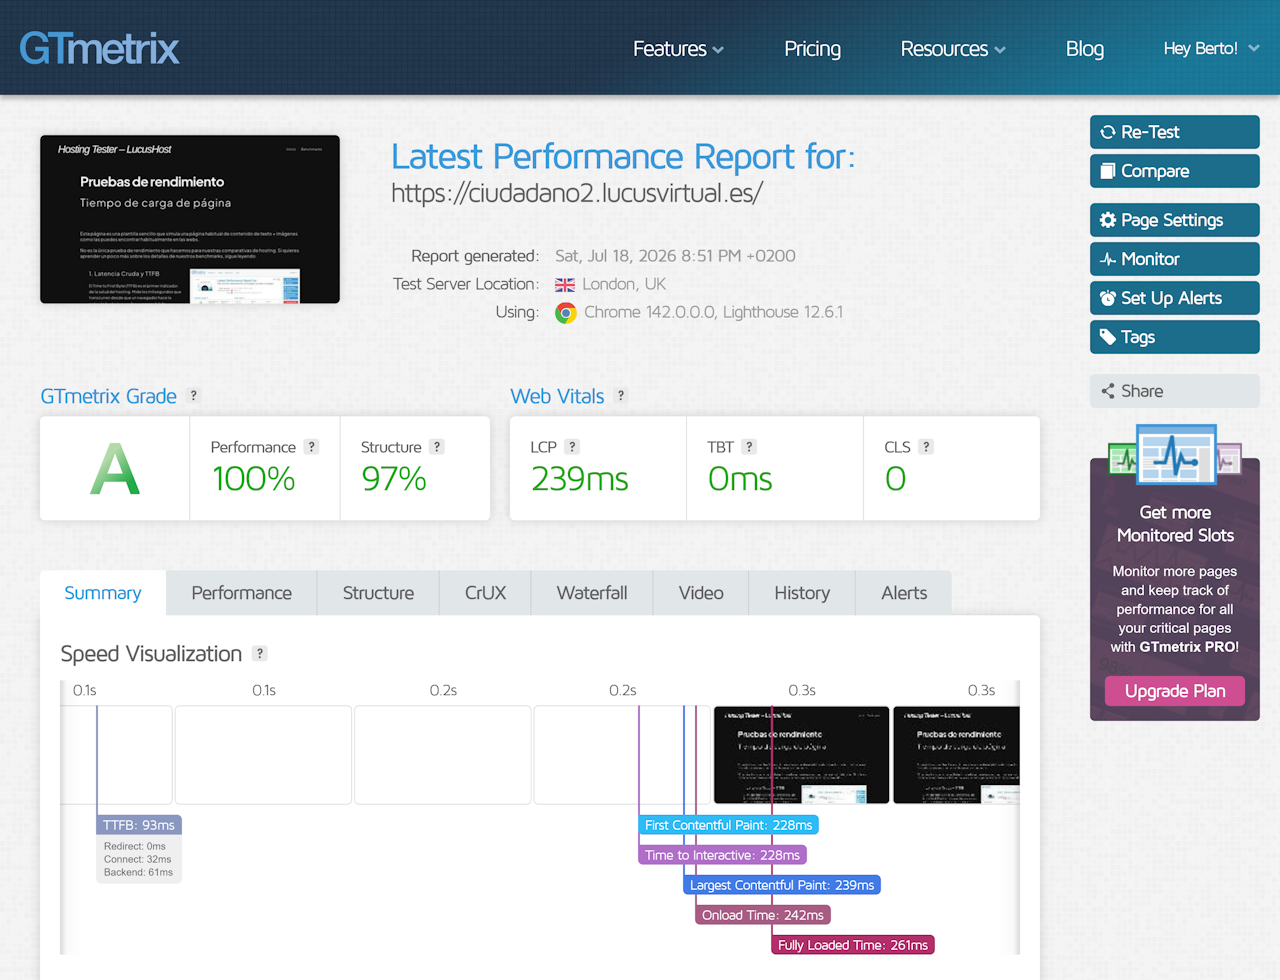Click the GTmetrix Grade heading link
The height and width of the screenshot is (980, 1280).
coord(109,396)
